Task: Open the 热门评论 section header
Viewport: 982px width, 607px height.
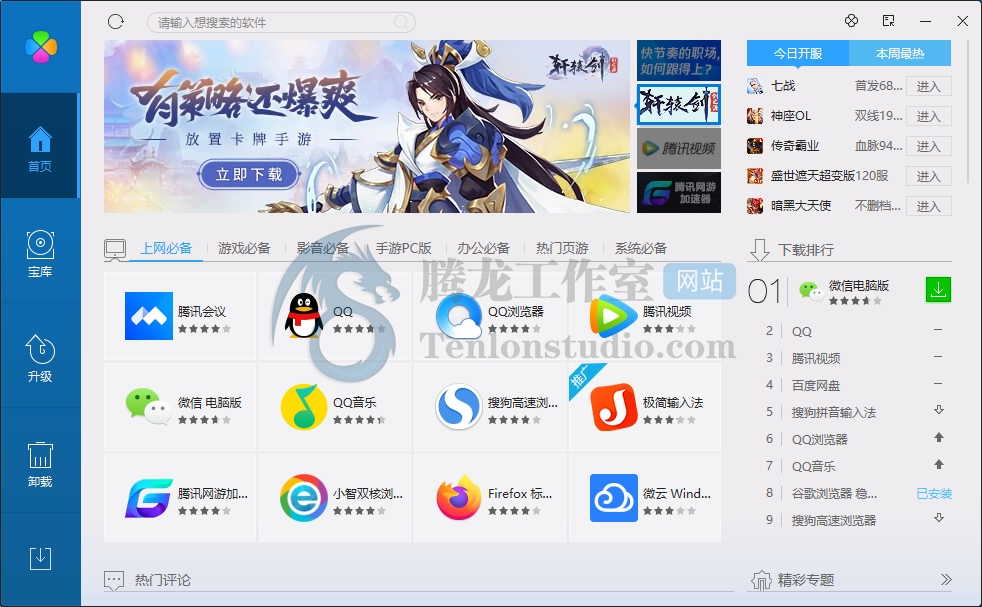Action: click(162, 580)
